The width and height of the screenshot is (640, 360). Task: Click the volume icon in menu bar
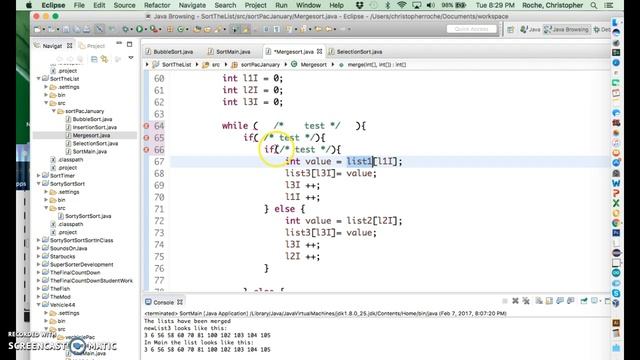click(430, 5)
